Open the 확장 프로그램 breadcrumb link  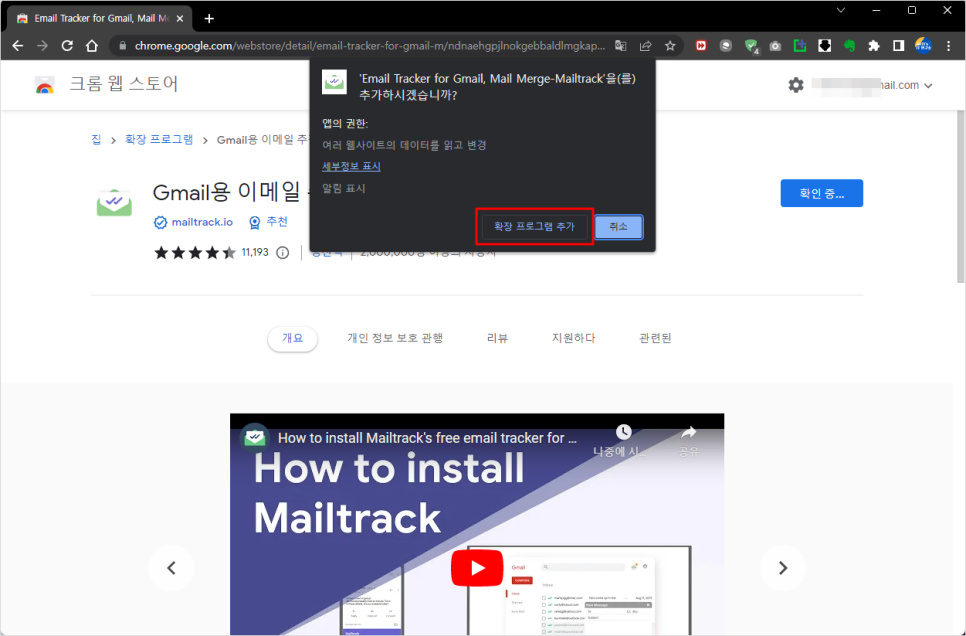[159, 140]
